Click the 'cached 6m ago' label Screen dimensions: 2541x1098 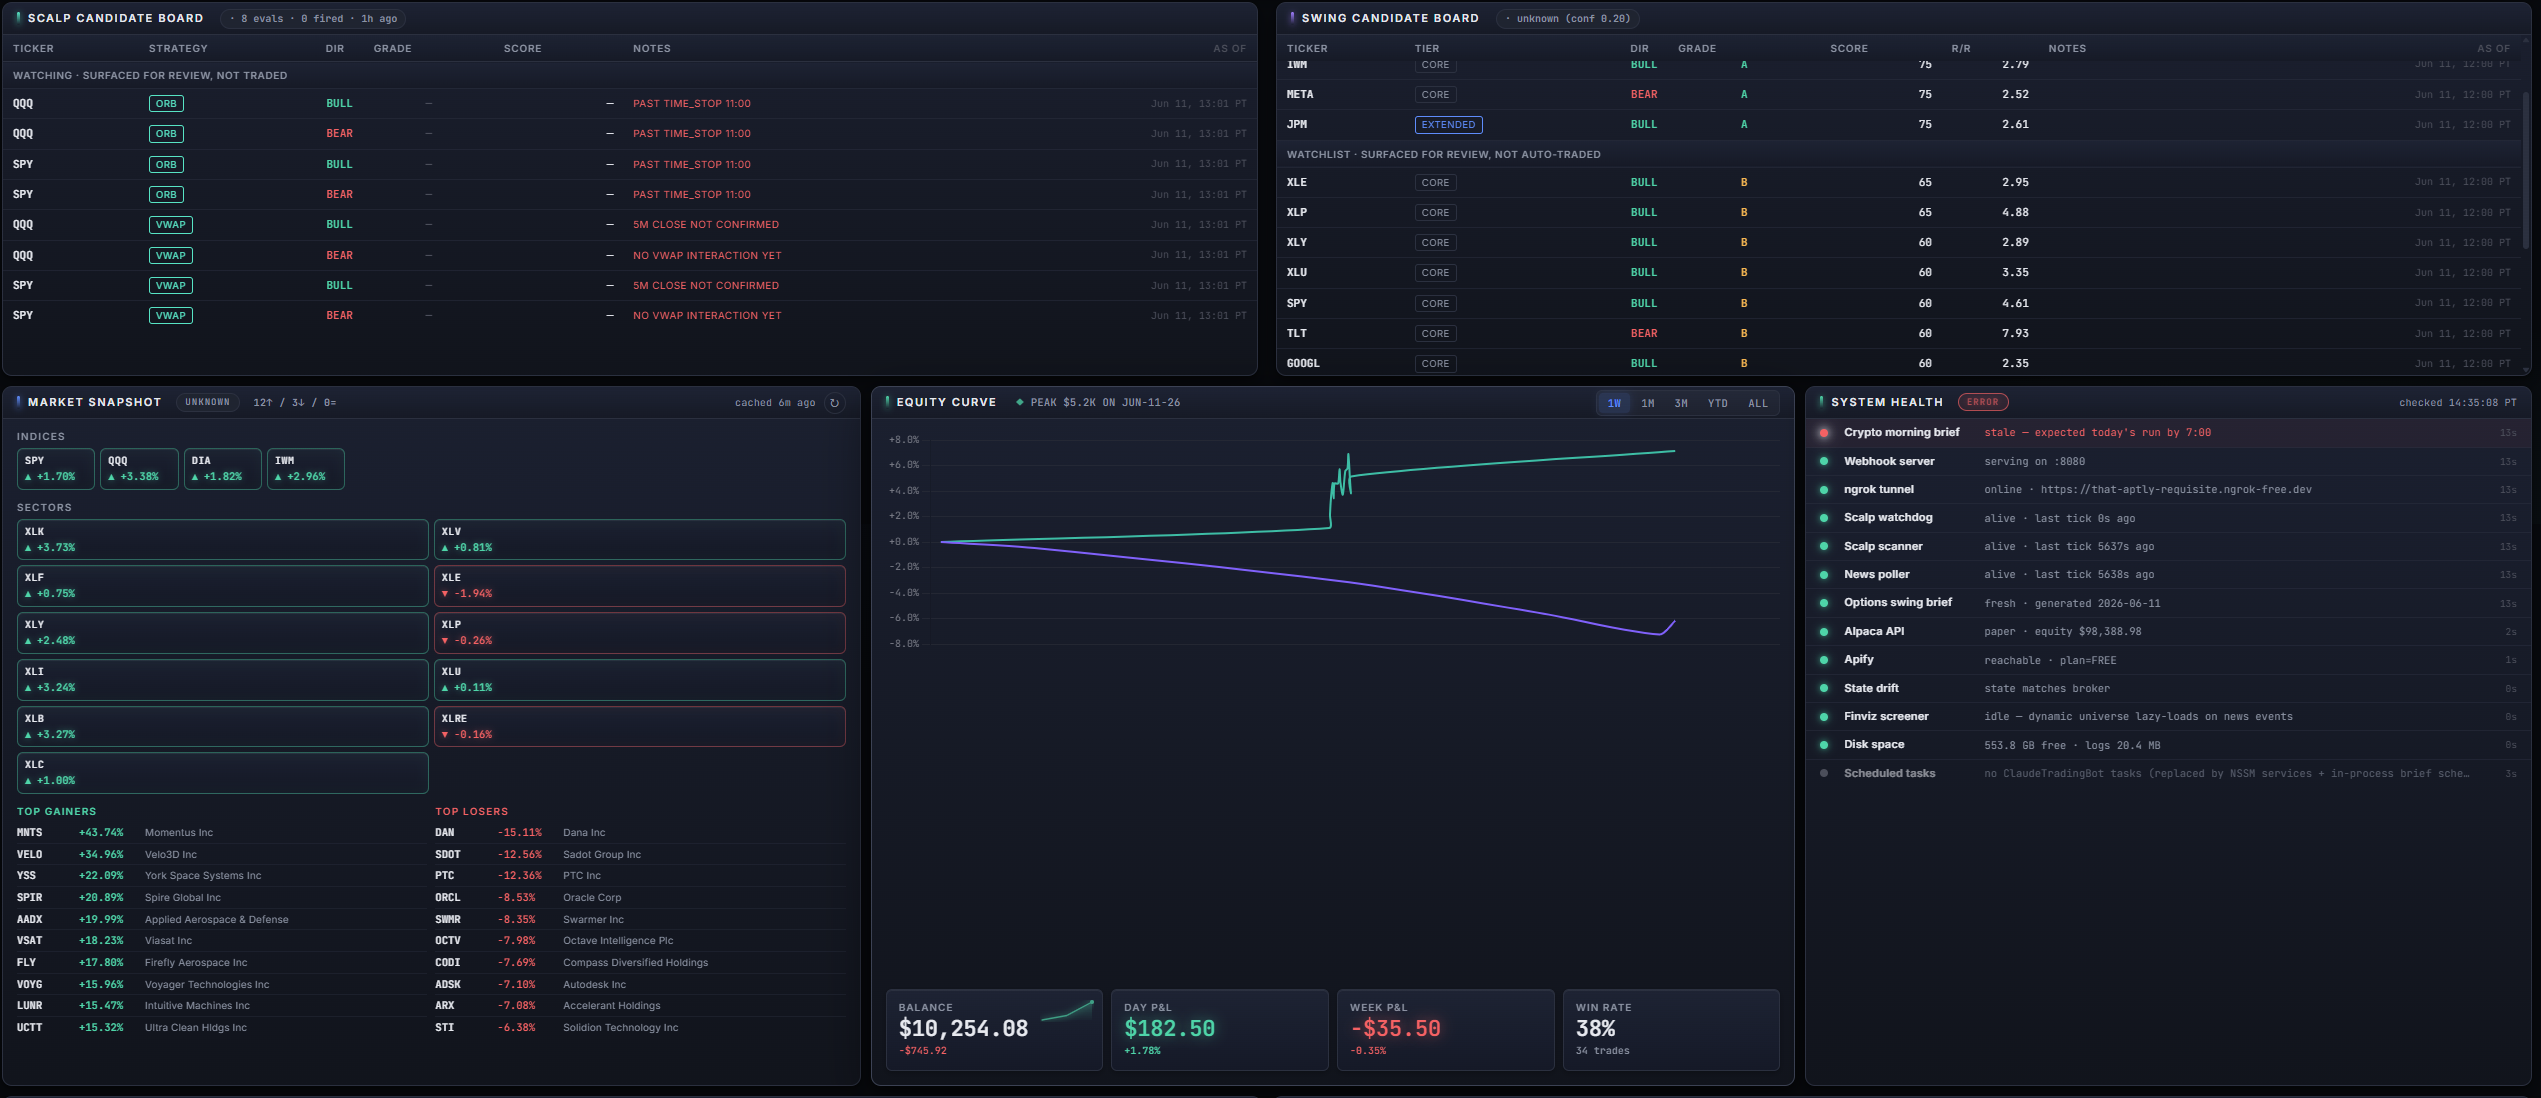pyautogui.click(x=774, y=403)
